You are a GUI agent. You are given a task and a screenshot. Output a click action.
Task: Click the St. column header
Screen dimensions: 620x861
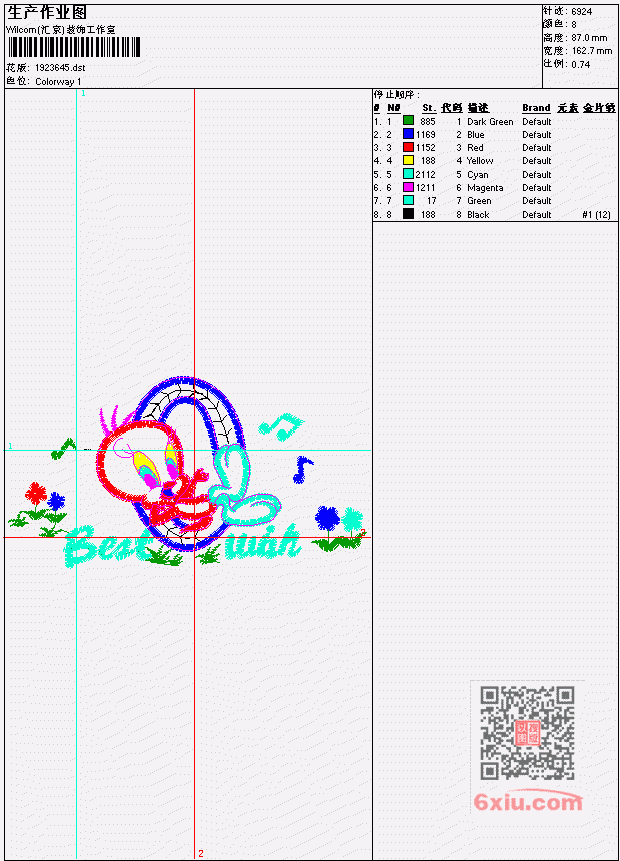pos(429,108)
